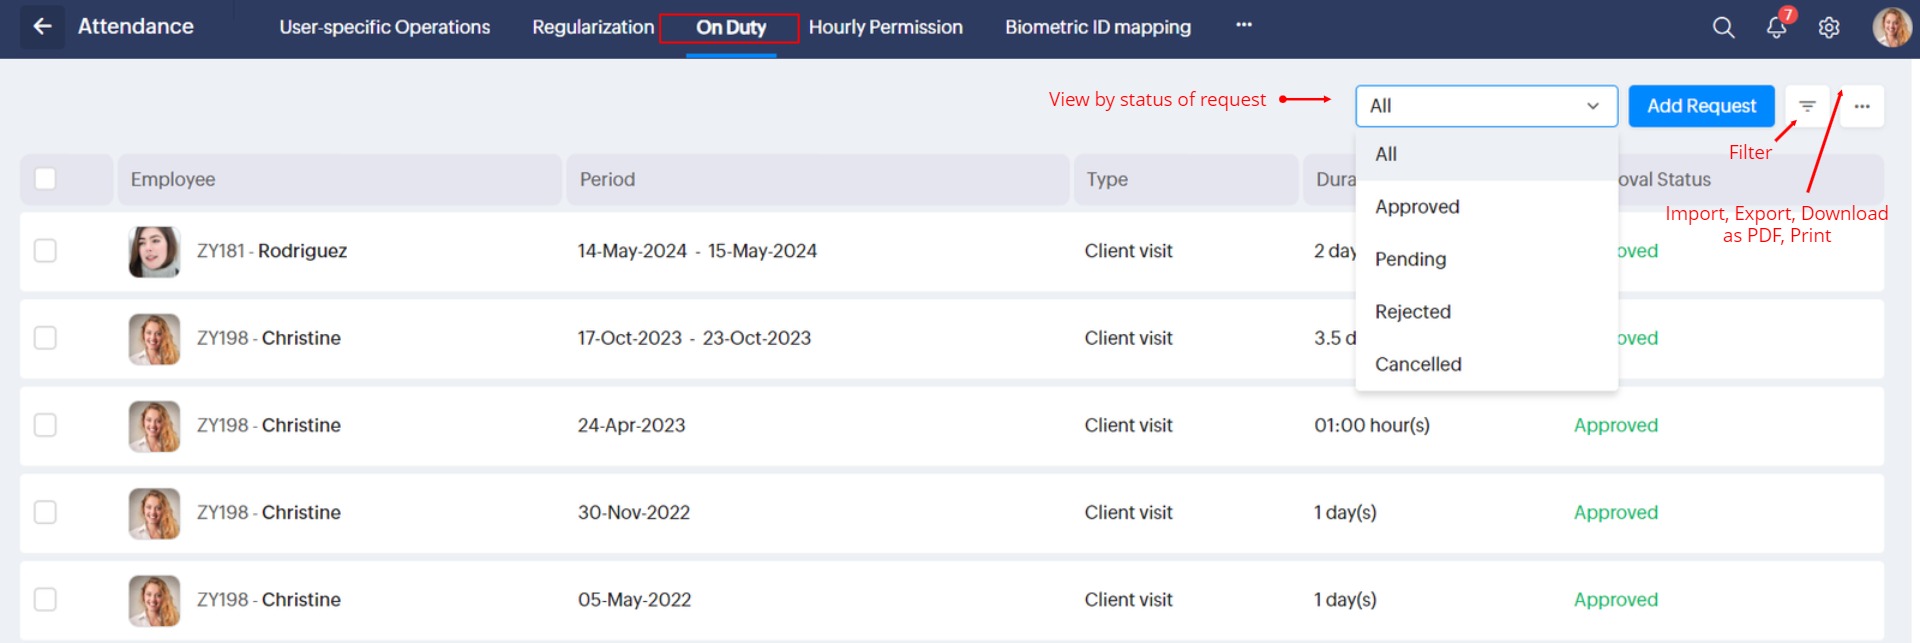Open the settings gear icon
This screenshot has height=643, width=1920.
click(x=1829, y=28)
